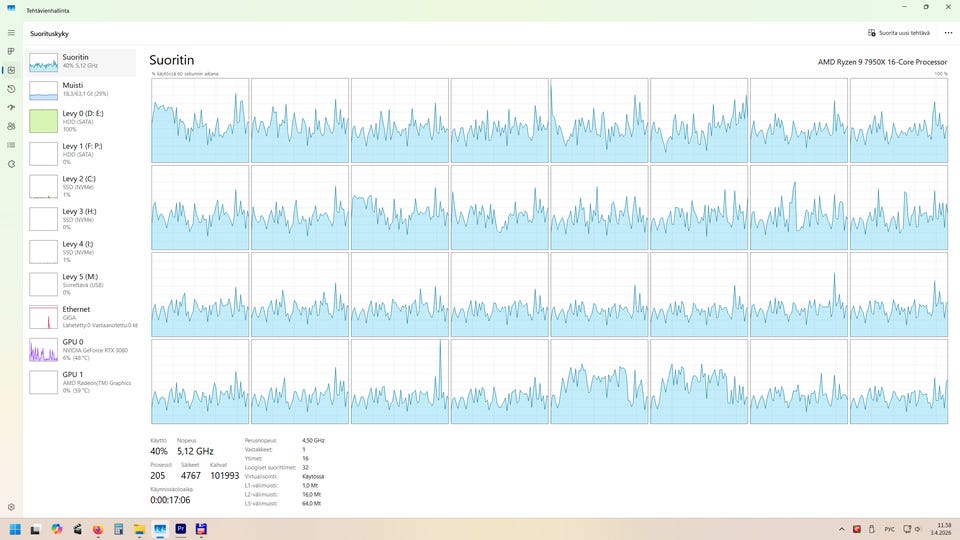Open the clock and date flyout
The height and width of the screenshot is (540, 960).
[943, 529]
